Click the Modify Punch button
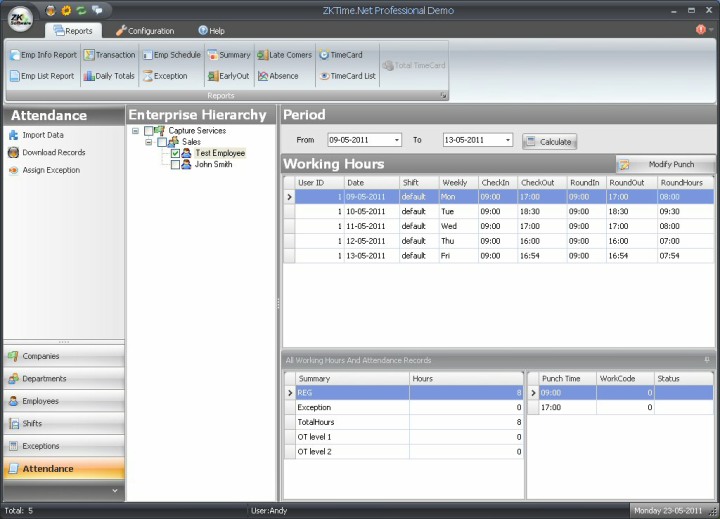This screenshot has height=519, width=720. click(x=665, y=164)
